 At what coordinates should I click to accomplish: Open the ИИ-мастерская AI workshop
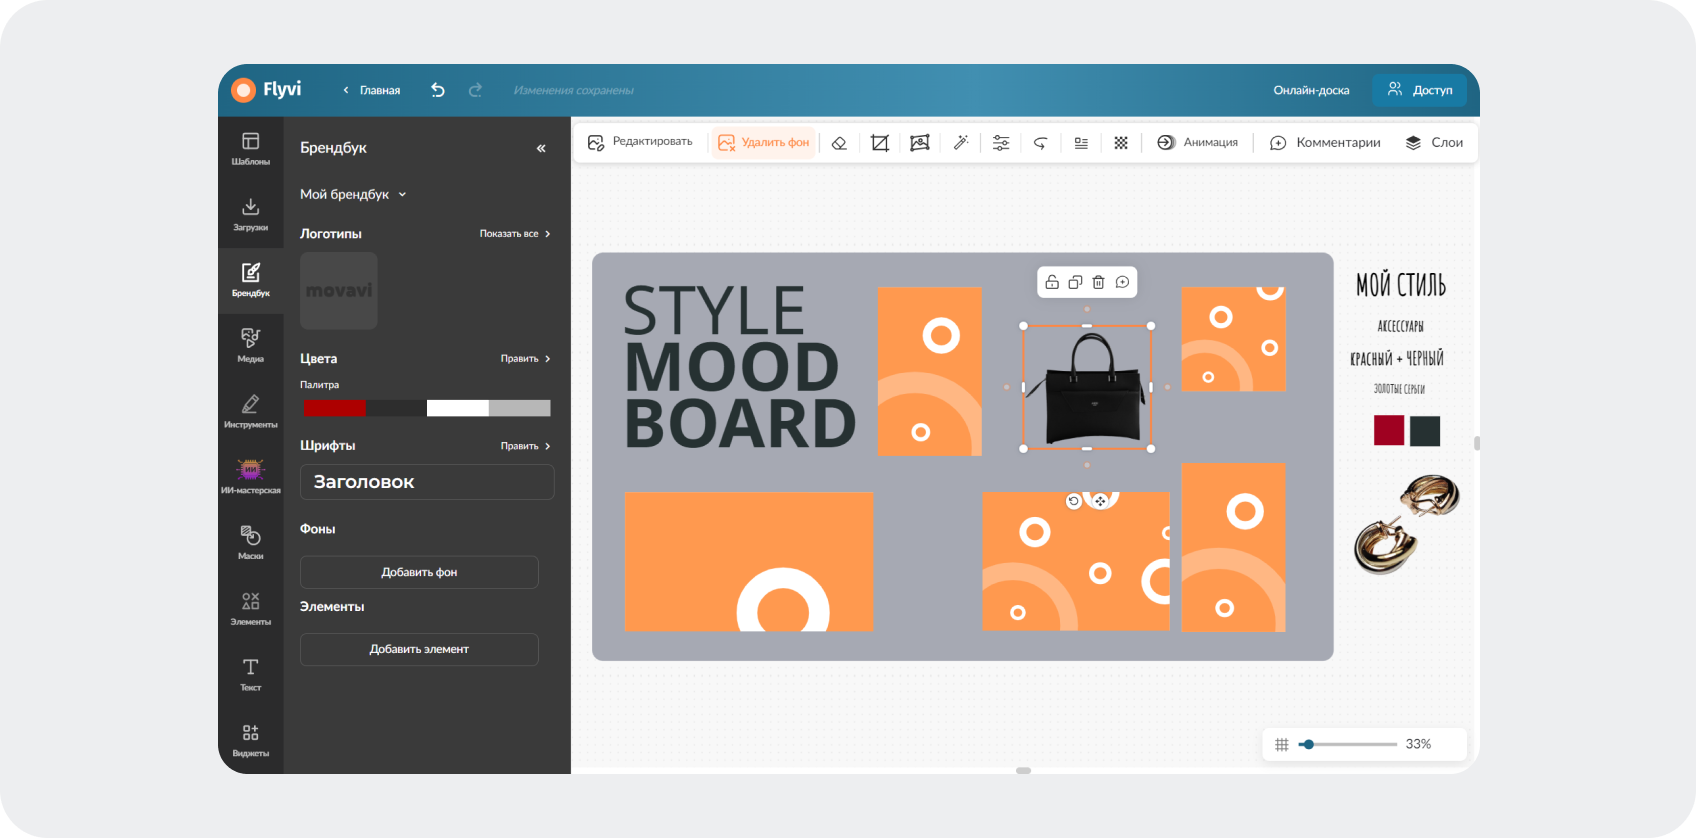coord(250,476)
